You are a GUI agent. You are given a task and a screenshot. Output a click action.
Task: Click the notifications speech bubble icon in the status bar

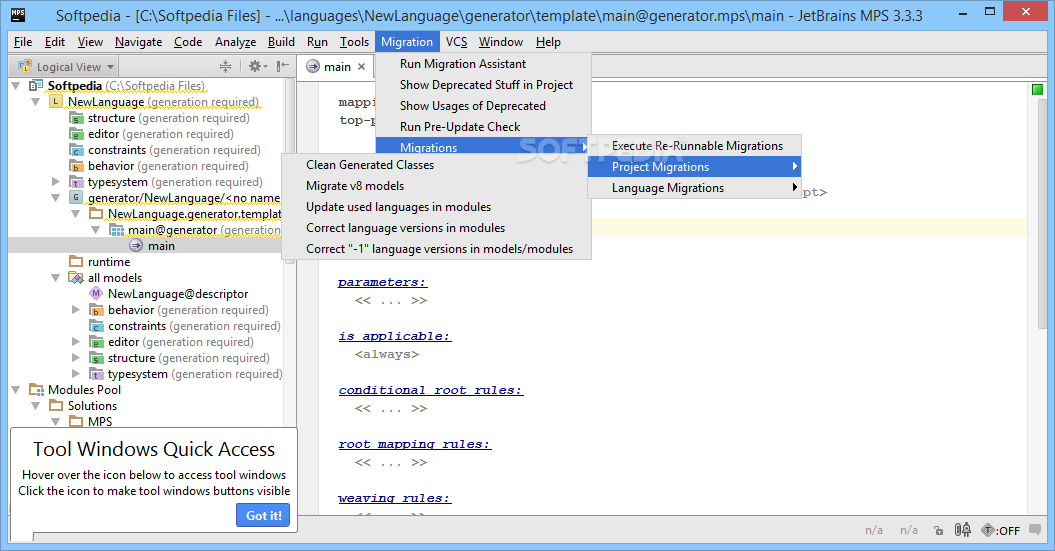(x=1035, y=530)
